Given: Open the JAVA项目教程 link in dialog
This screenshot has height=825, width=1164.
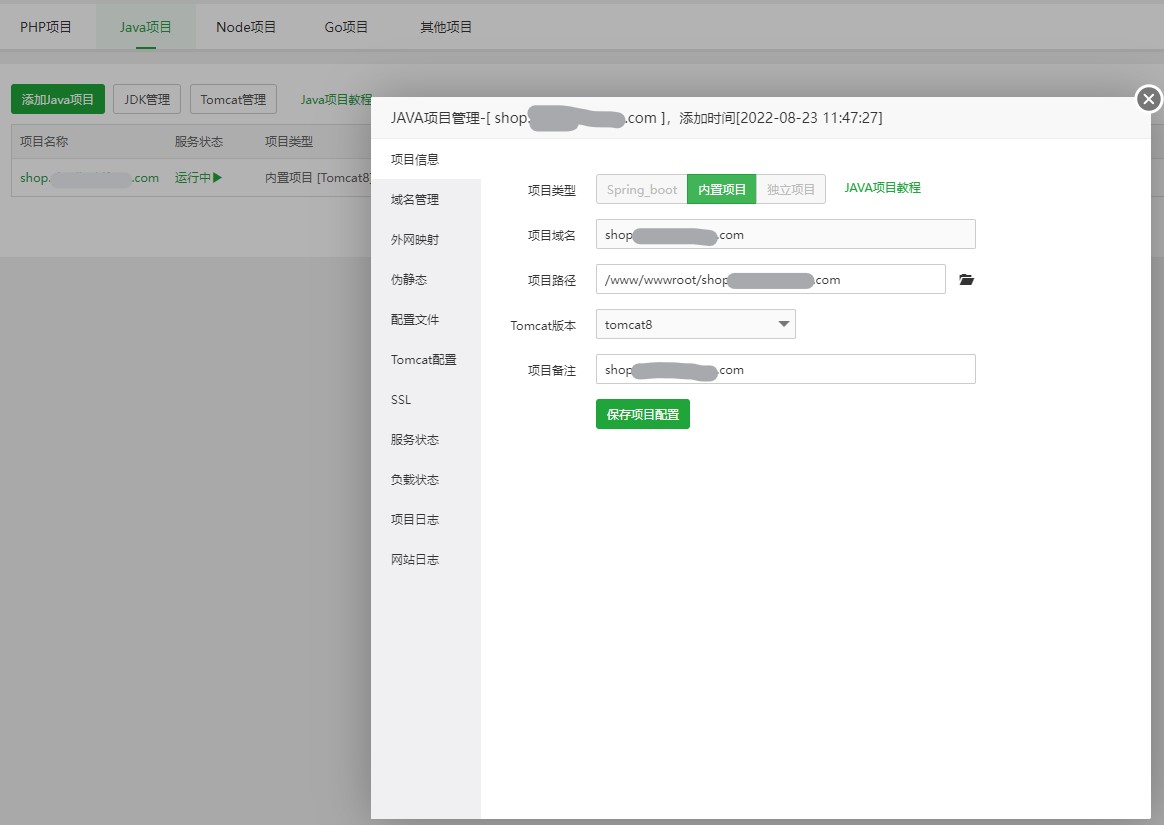Looking at the screenshot, I should pos(882,188).
